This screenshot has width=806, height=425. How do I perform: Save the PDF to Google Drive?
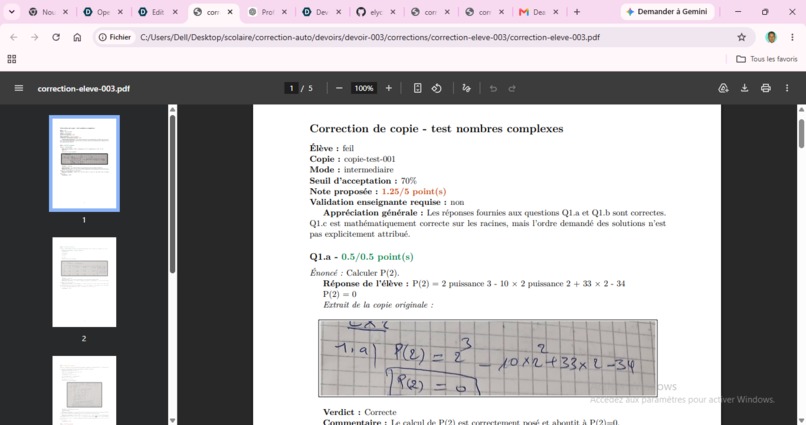(x=723, y=88)
